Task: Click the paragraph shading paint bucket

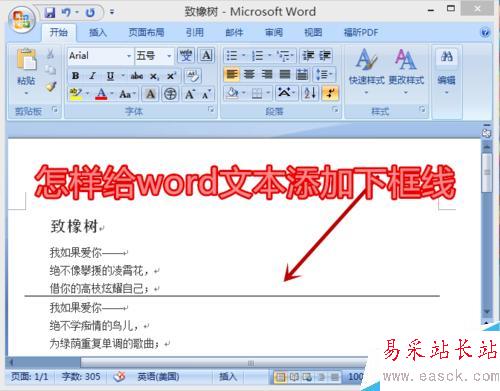Action: click(x=232, y=93)
